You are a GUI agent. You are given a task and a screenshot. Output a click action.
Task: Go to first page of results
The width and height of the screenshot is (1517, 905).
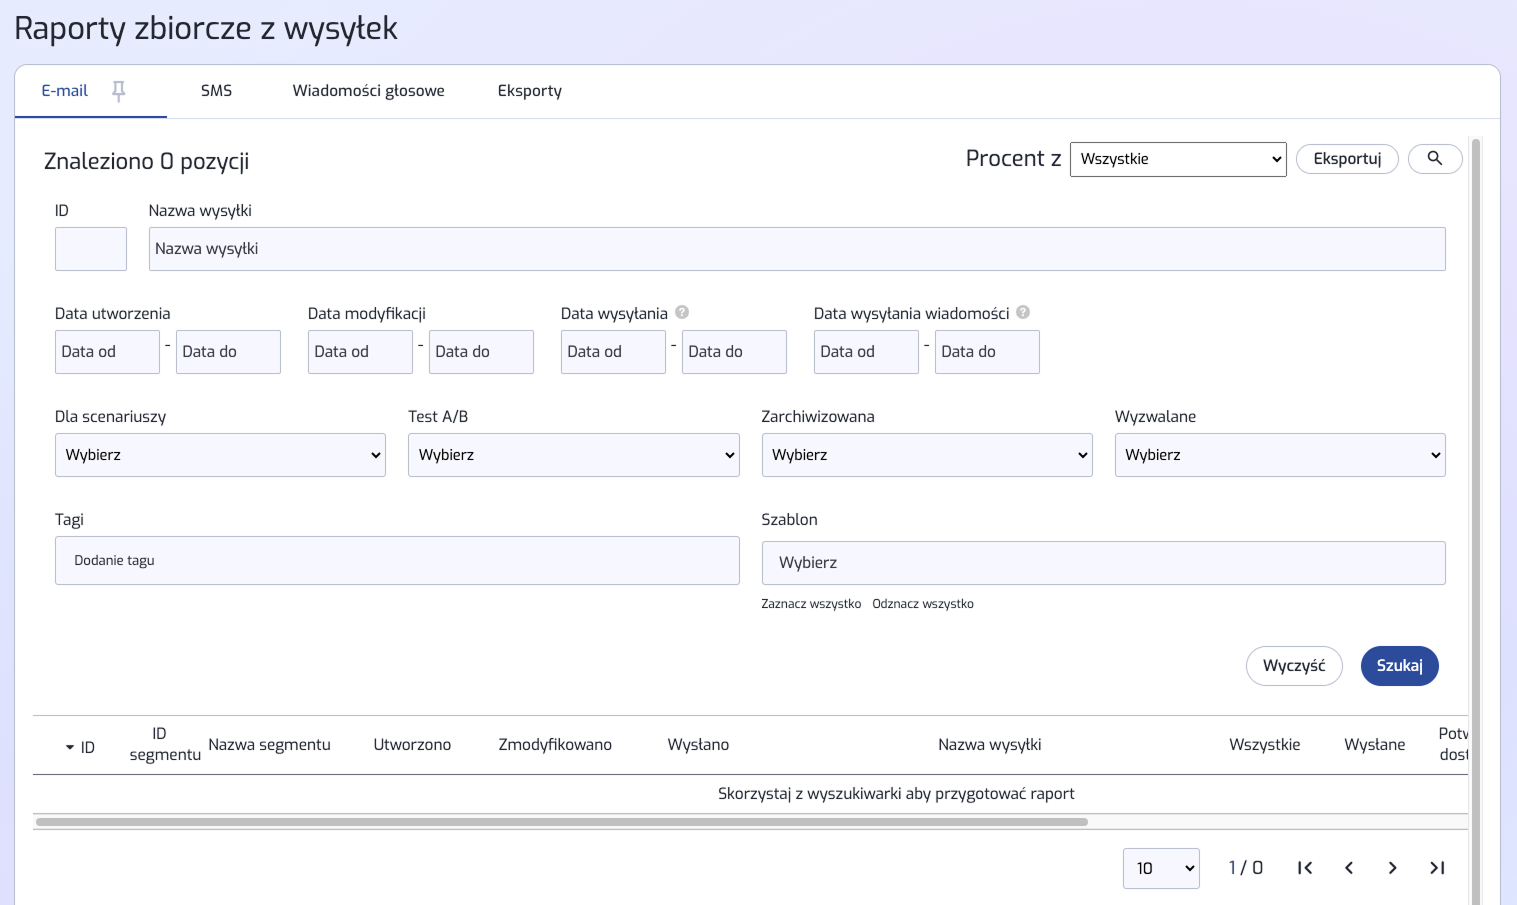coord(1304,868)
